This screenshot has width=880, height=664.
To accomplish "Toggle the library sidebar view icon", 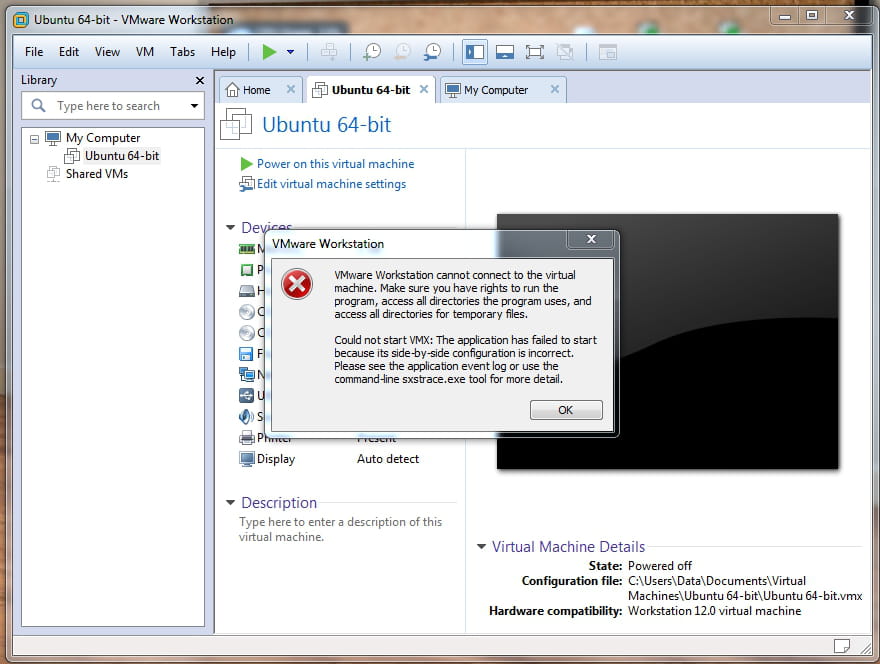I will click(475, 52).
